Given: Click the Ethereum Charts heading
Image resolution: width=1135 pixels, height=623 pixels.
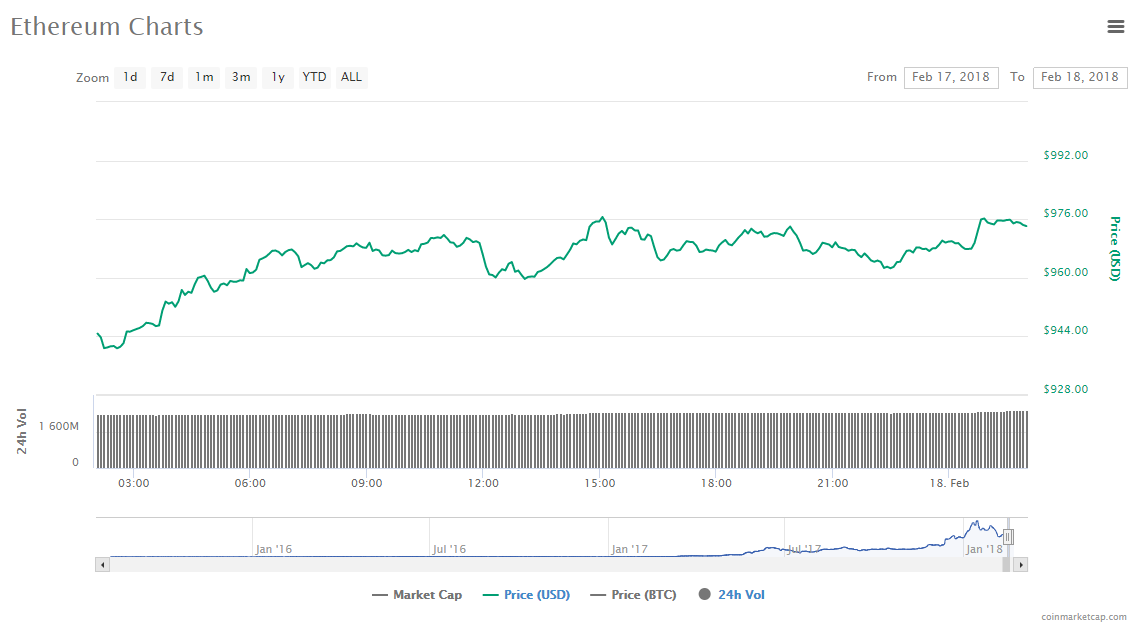Looking at the screenshot, I should click(106, 27).
